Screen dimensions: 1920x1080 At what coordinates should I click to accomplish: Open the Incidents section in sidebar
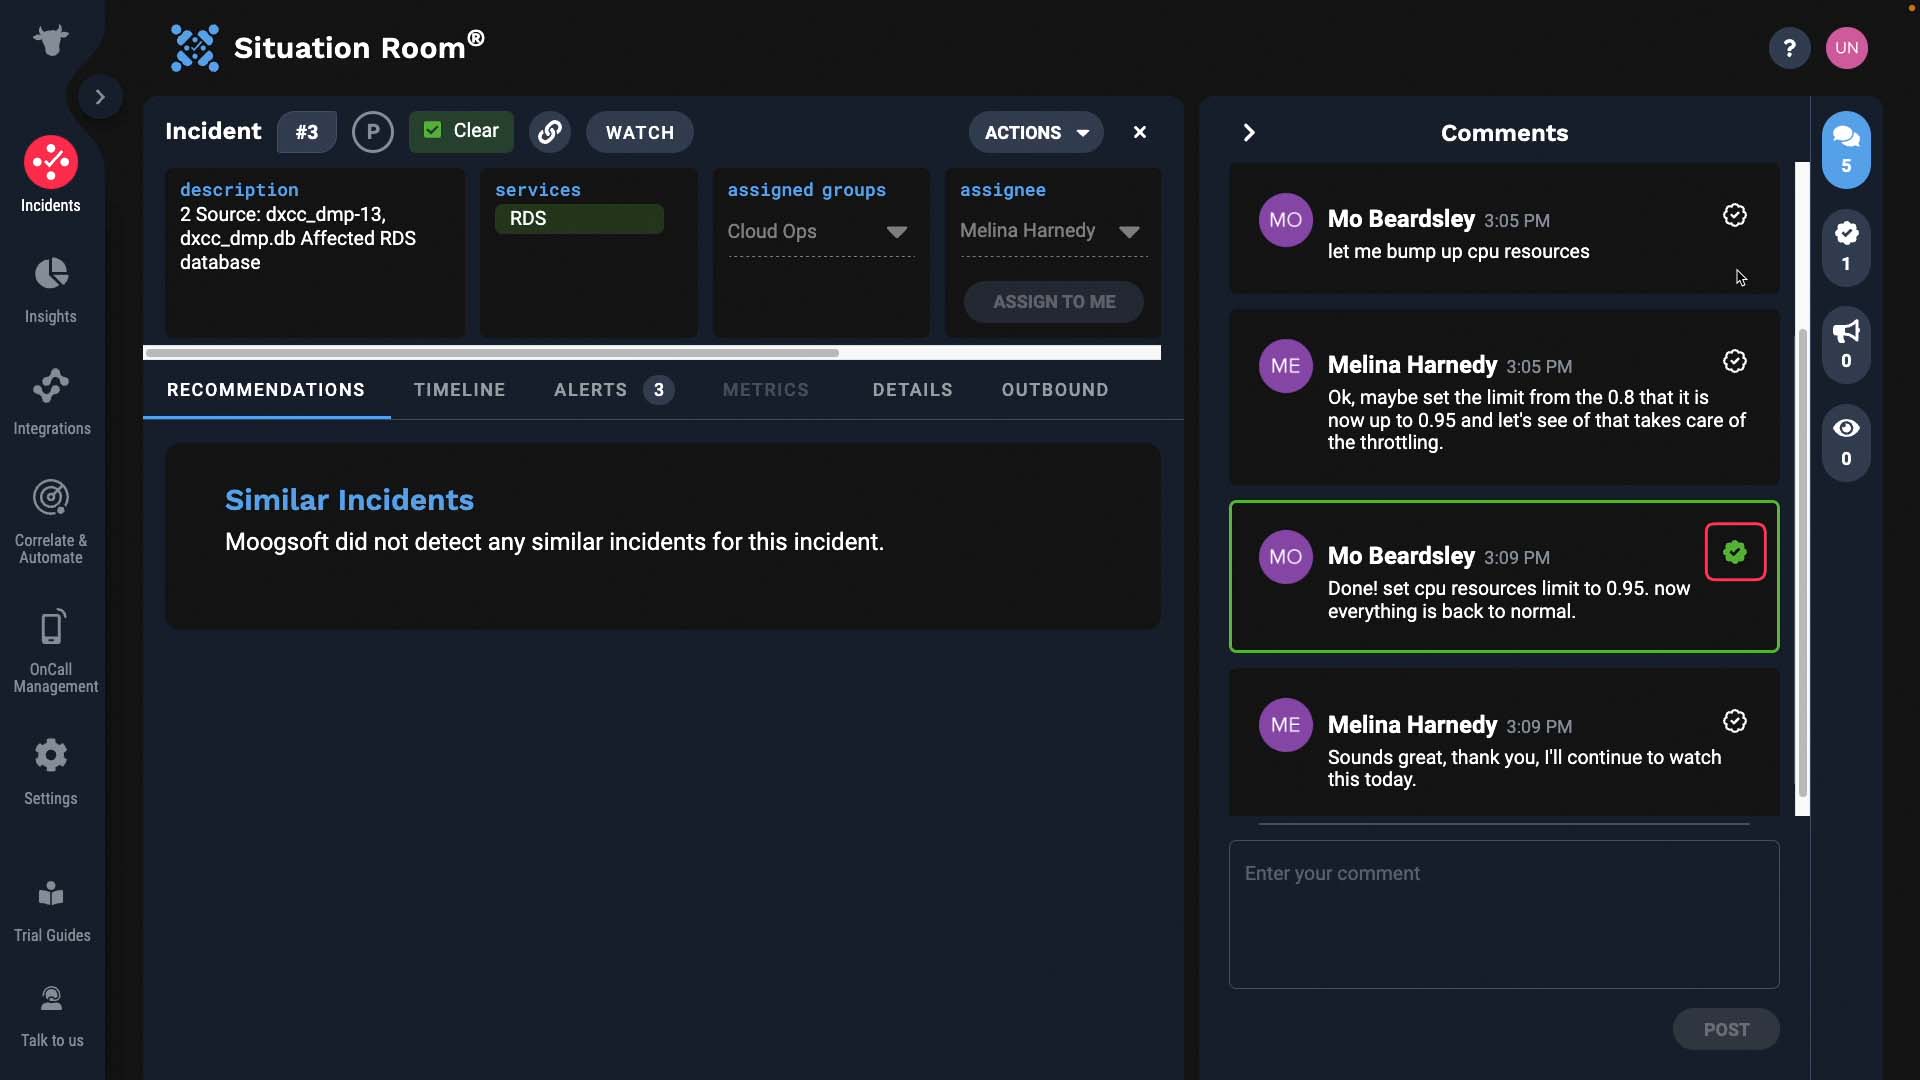pyautogui.click(x=51, y=175)
